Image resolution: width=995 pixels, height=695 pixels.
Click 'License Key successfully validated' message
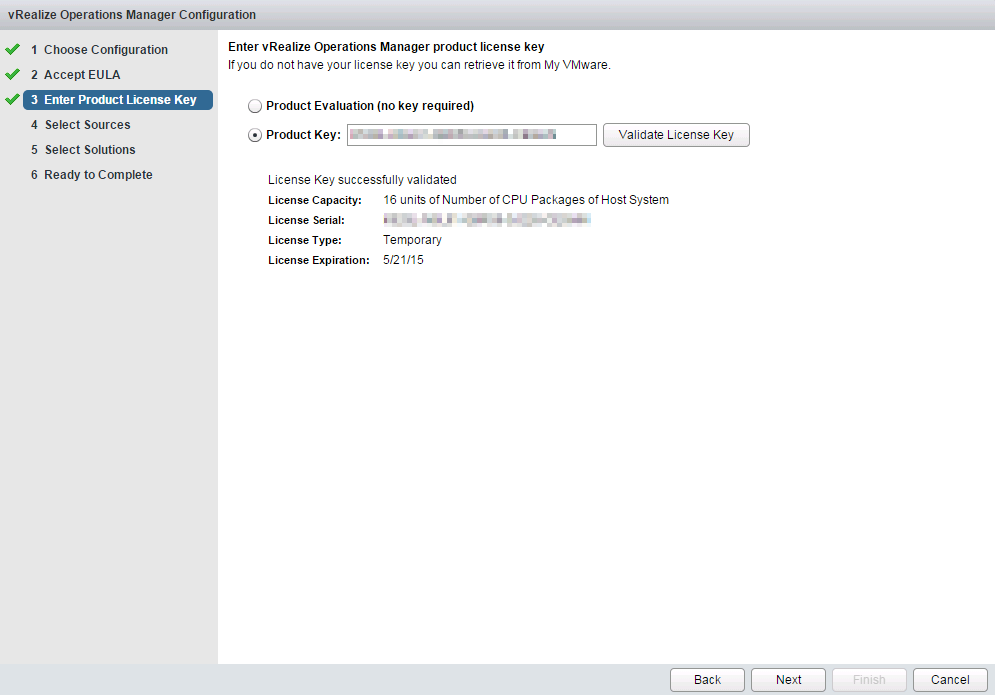(x=362, y=180)
